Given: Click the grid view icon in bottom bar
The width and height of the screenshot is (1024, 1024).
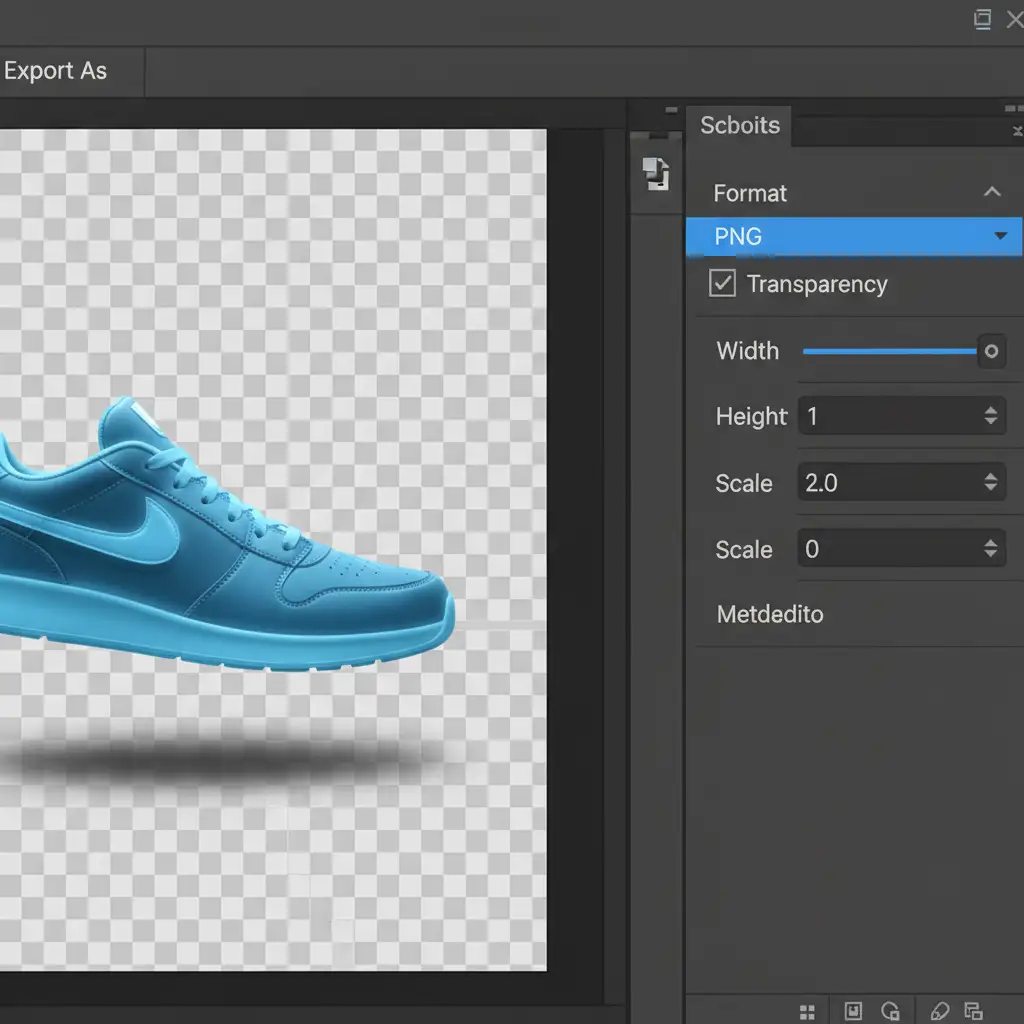Looking at the screenshot, I should (x=808, y=1011).
